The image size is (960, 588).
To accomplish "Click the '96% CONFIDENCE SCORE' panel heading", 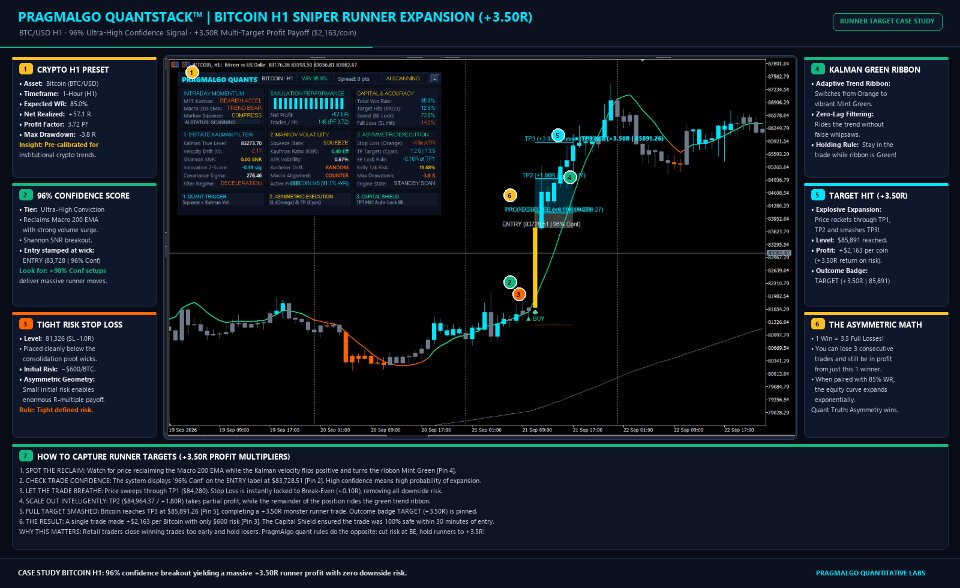I will click(x=83, y=196).
